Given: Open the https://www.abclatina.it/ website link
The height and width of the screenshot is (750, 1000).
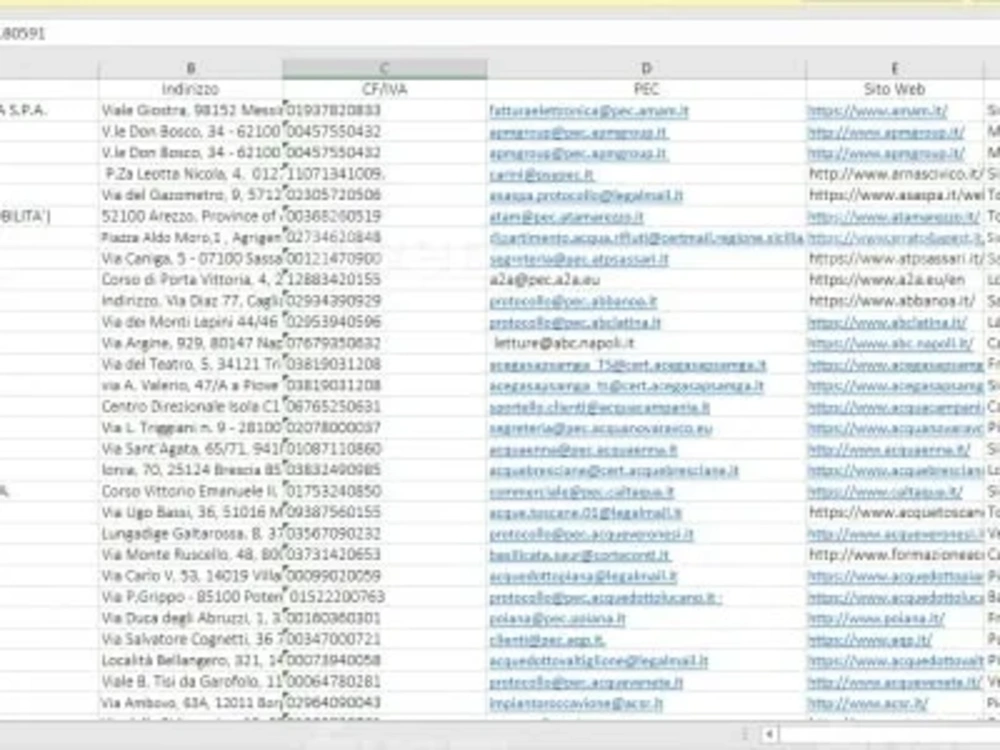Looking at the screenshot, I should [887, 322].
